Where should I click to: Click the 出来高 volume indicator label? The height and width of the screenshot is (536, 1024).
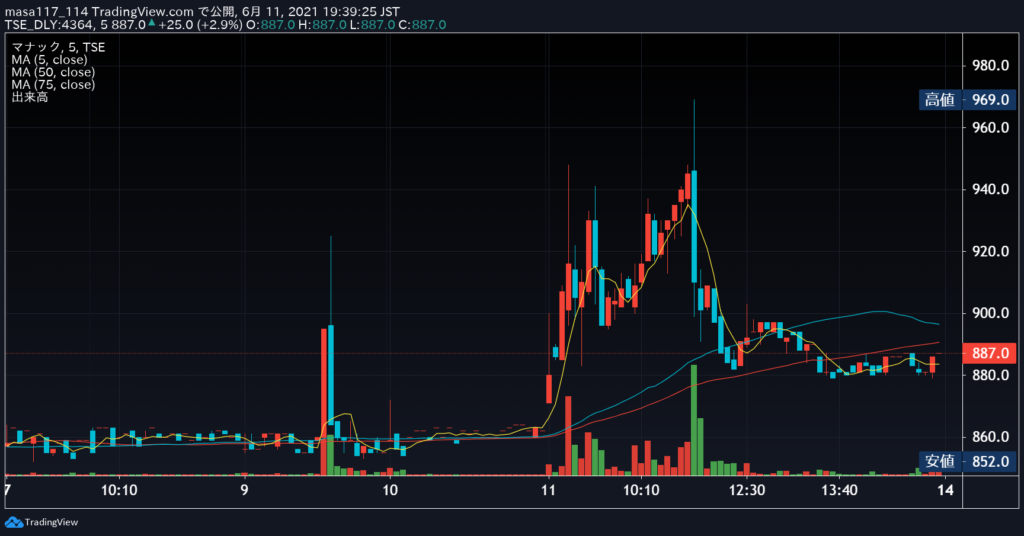(29, 97)
